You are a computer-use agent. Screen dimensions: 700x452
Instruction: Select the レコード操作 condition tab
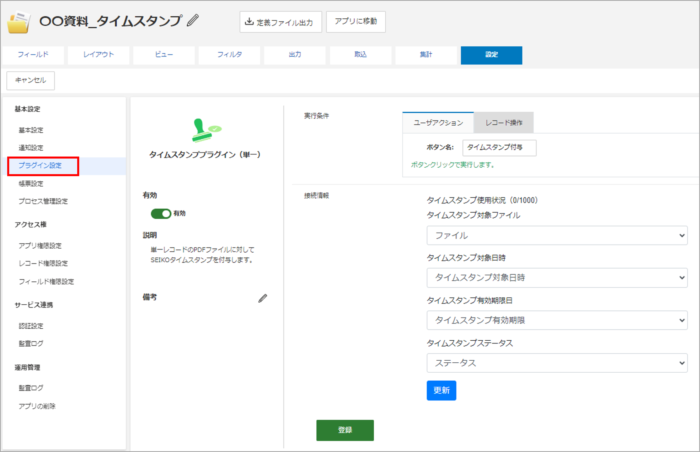[x=504, y=123]
